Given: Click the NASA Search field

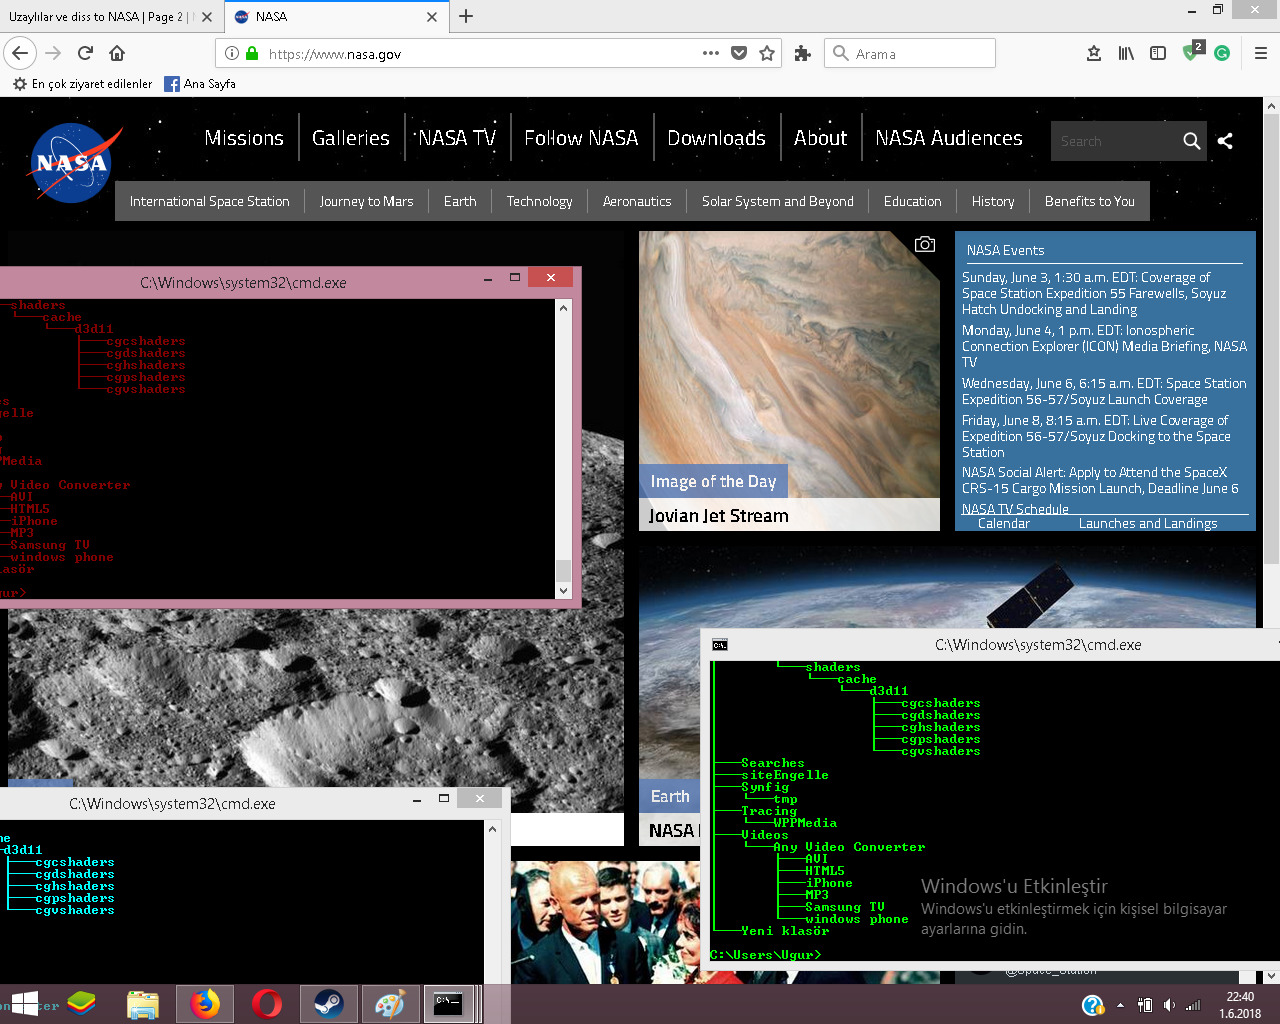Looking at the screenshot, I should coord(1115,141).
